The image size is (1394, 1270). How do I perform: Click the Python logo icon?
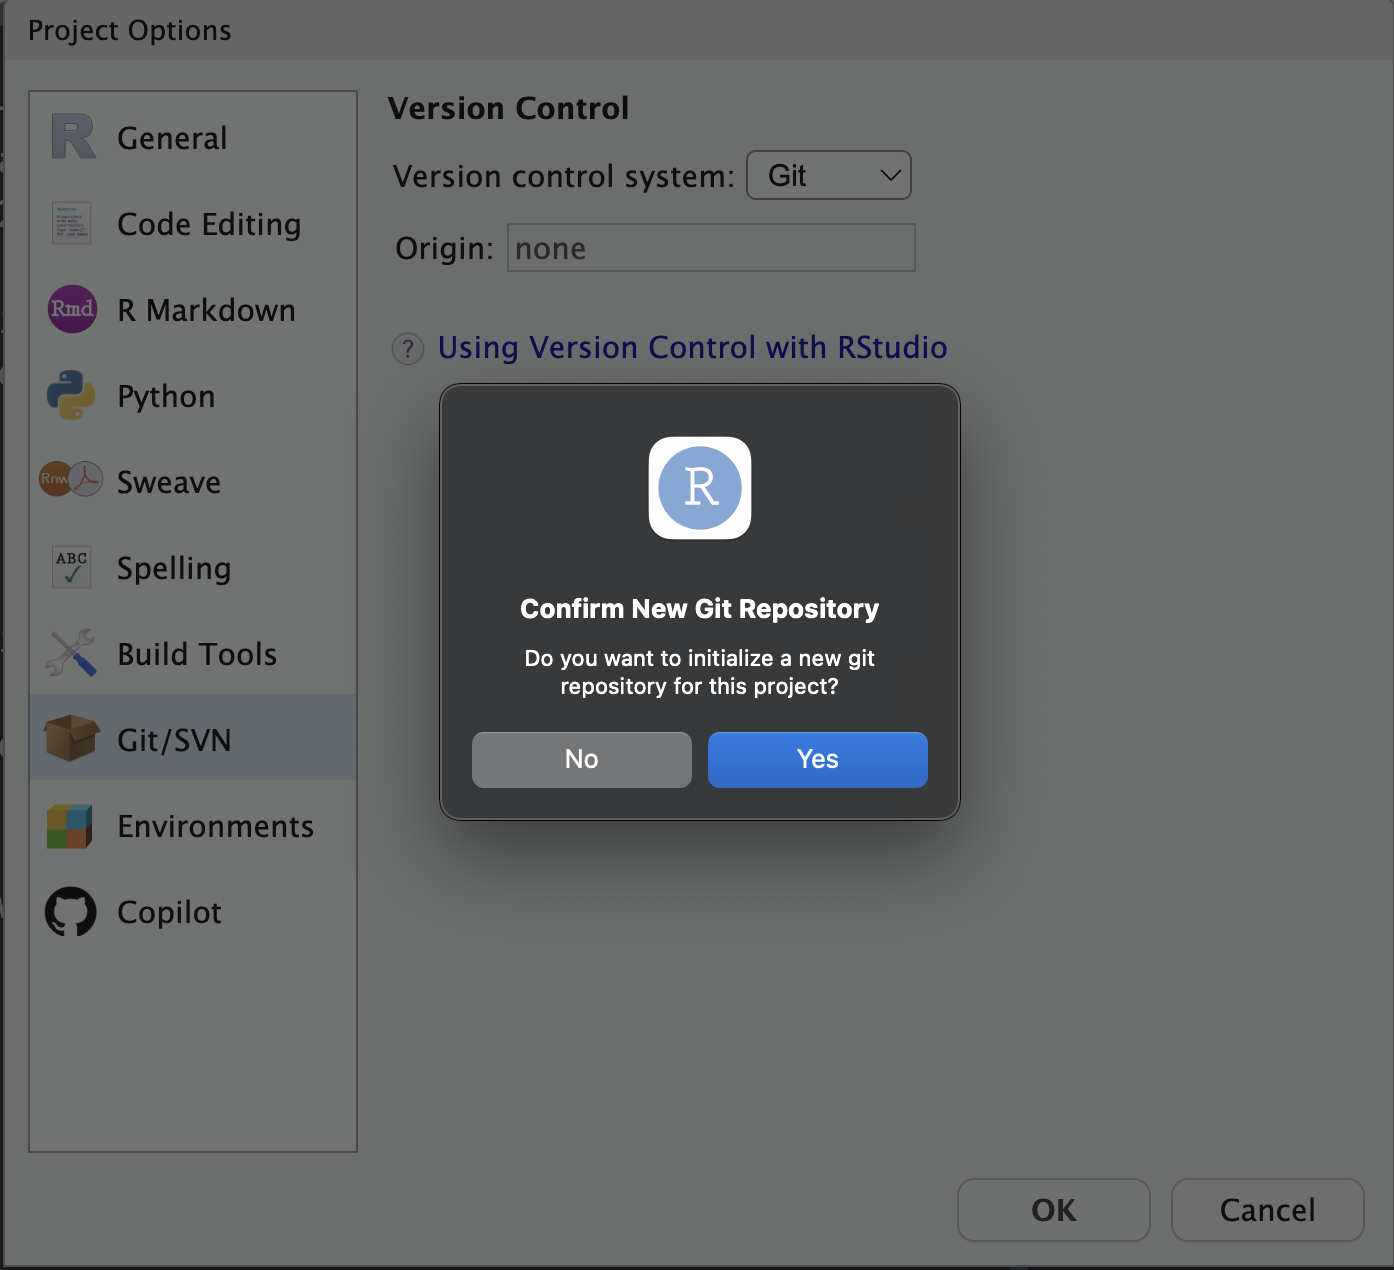point(71,395)
